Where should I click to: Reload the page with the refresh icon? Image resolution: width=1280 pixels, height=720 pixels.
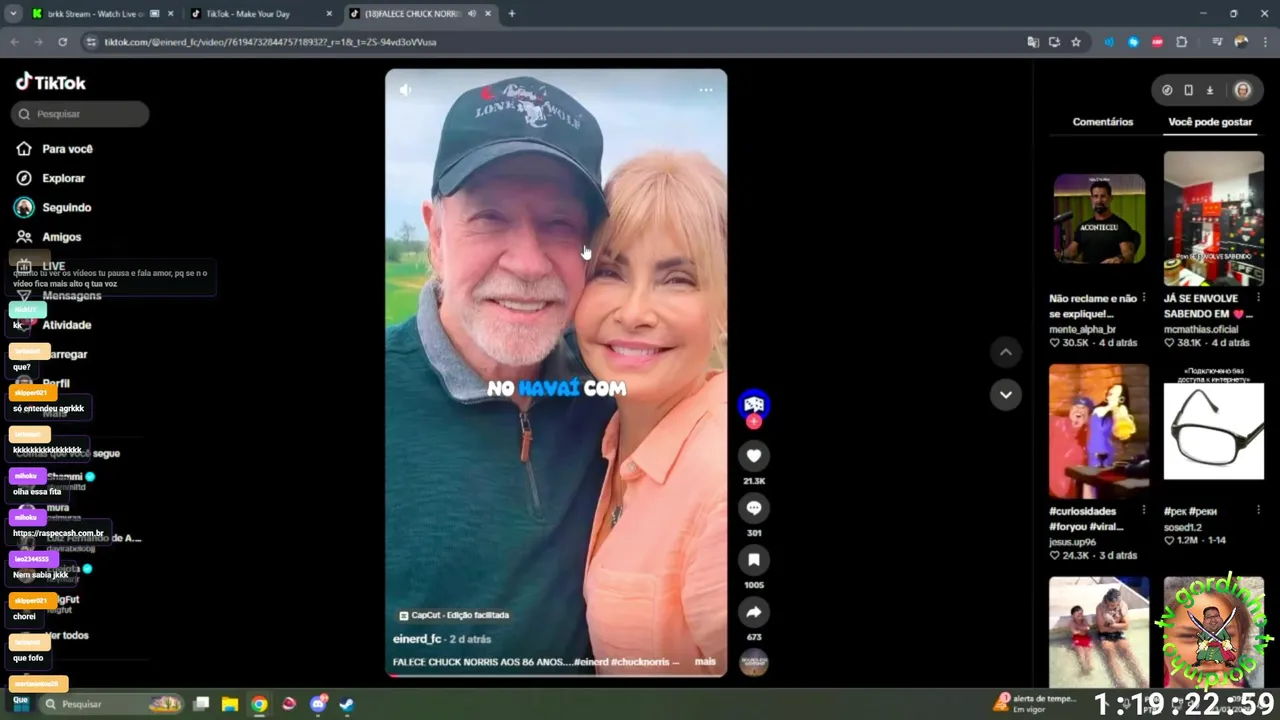point(62,42)
